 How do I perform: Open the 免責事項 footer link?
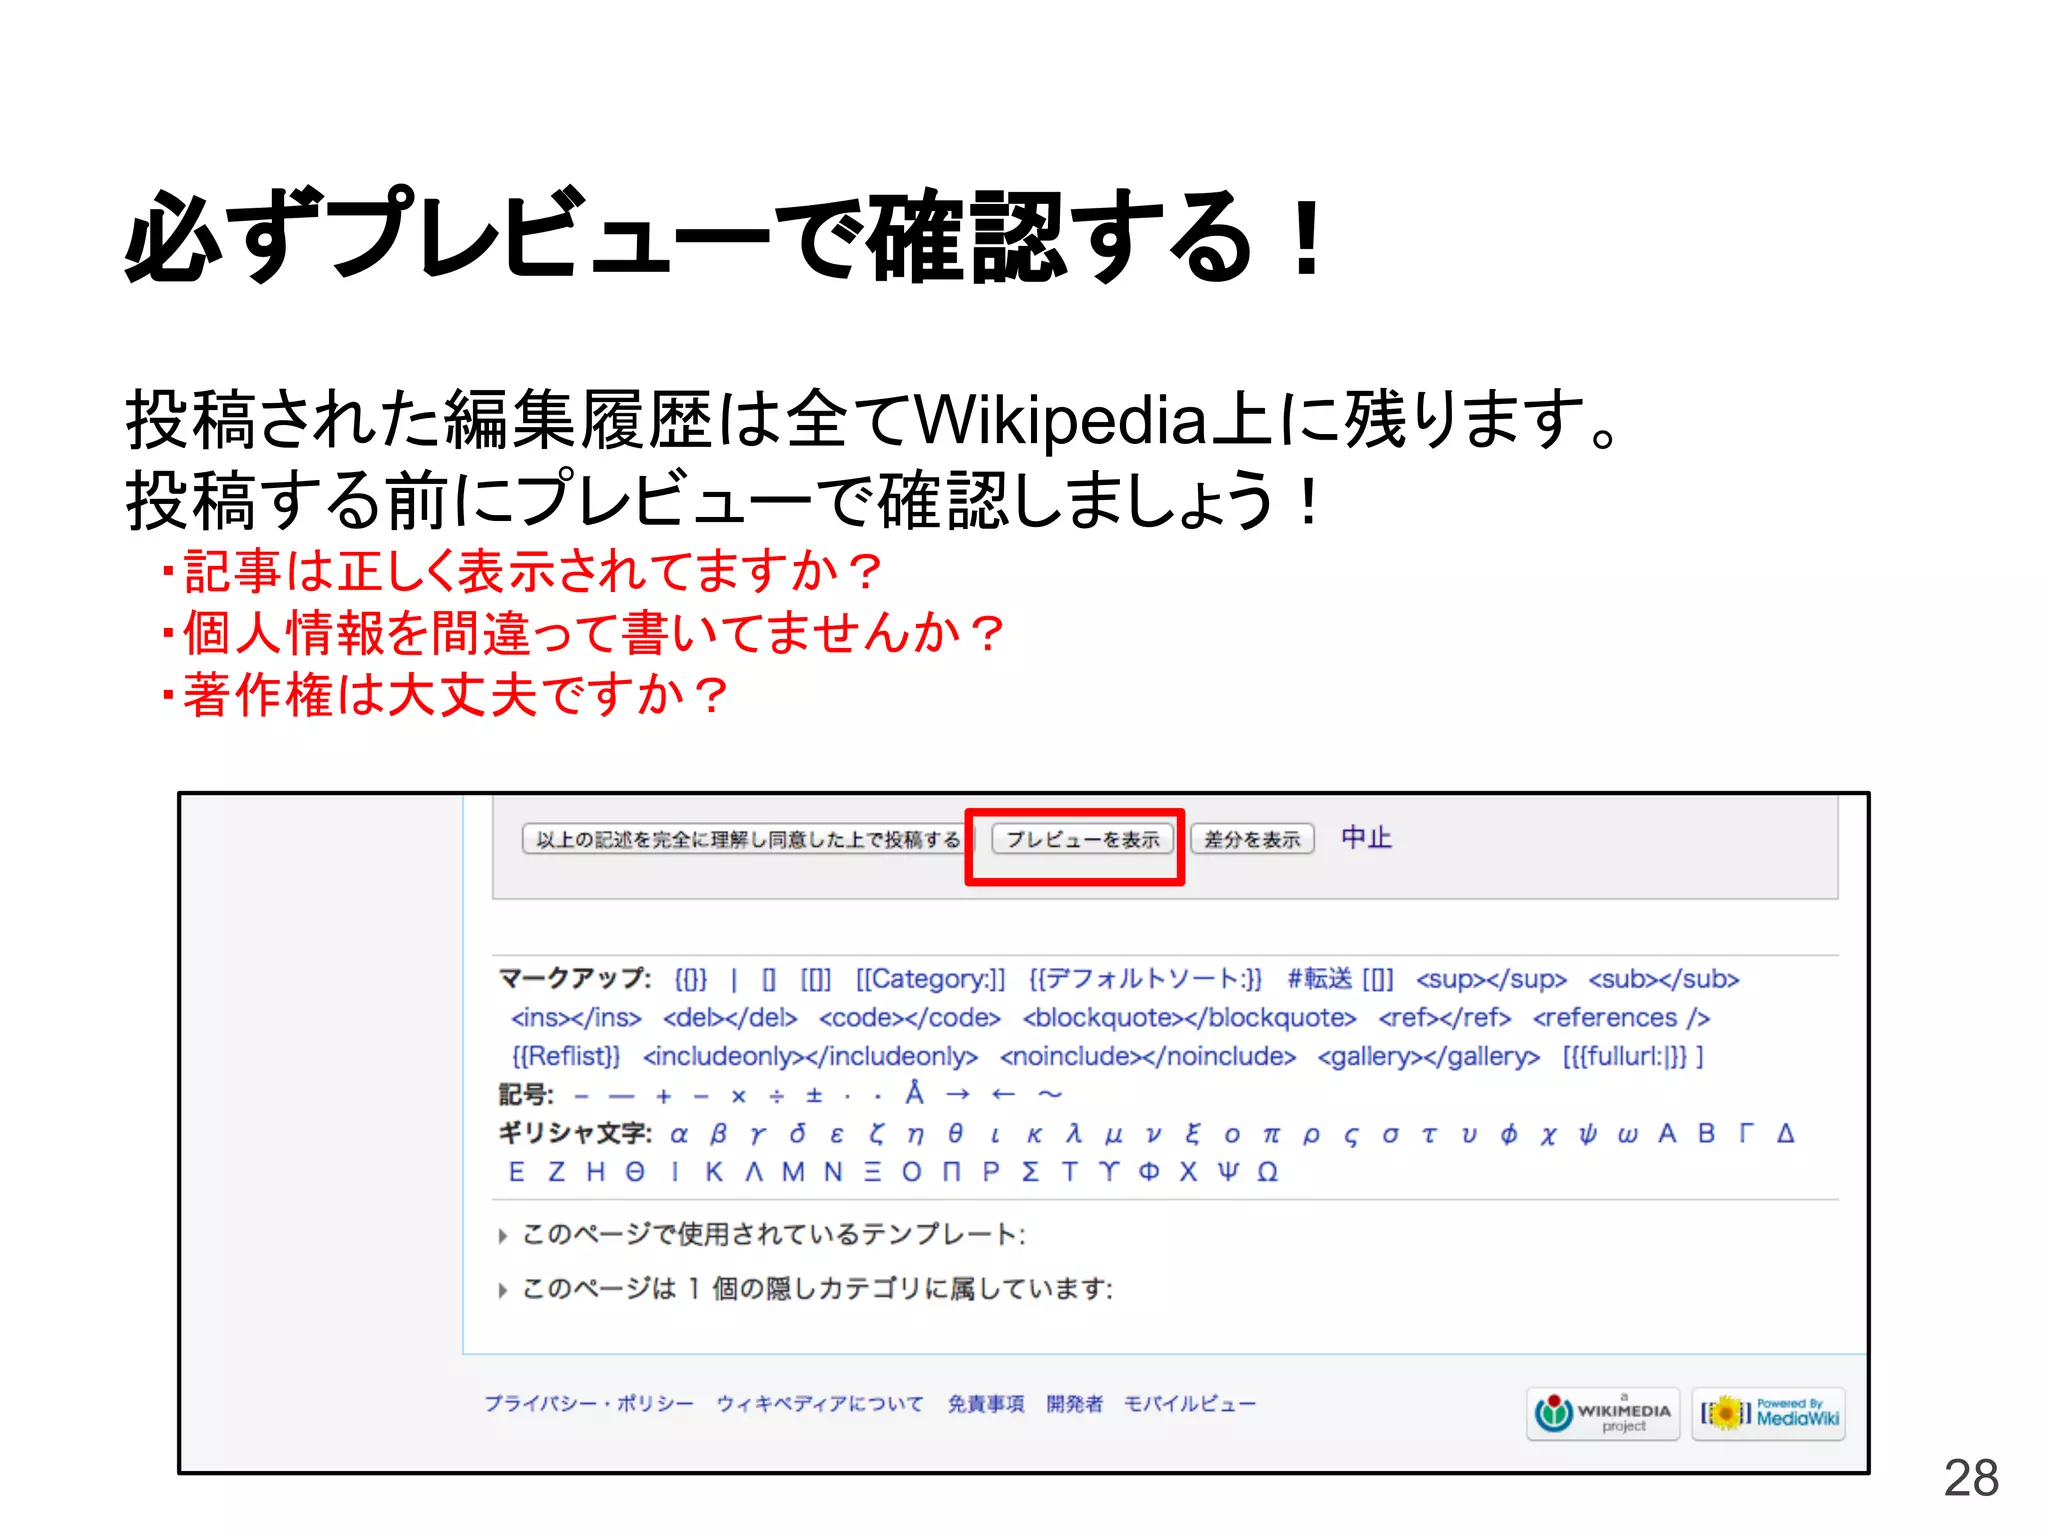point(986,1404)
